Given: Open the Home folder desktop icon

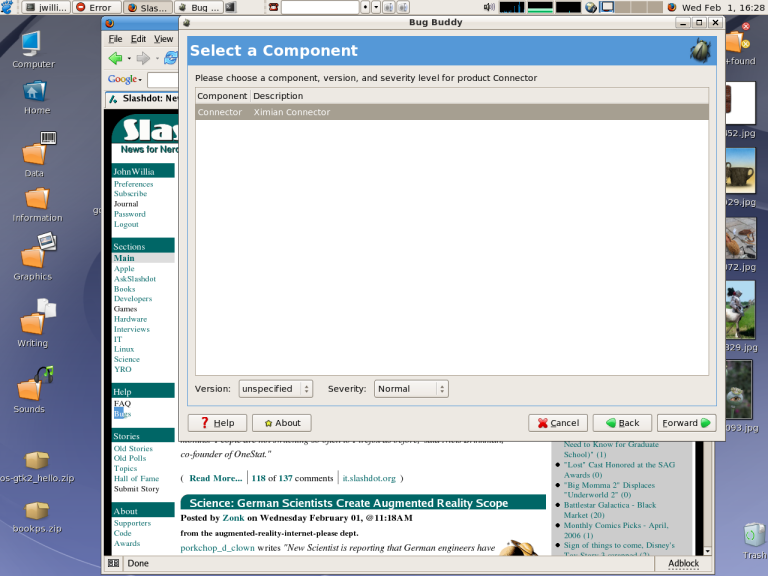Looking at the screenshot, I should 37,97.
